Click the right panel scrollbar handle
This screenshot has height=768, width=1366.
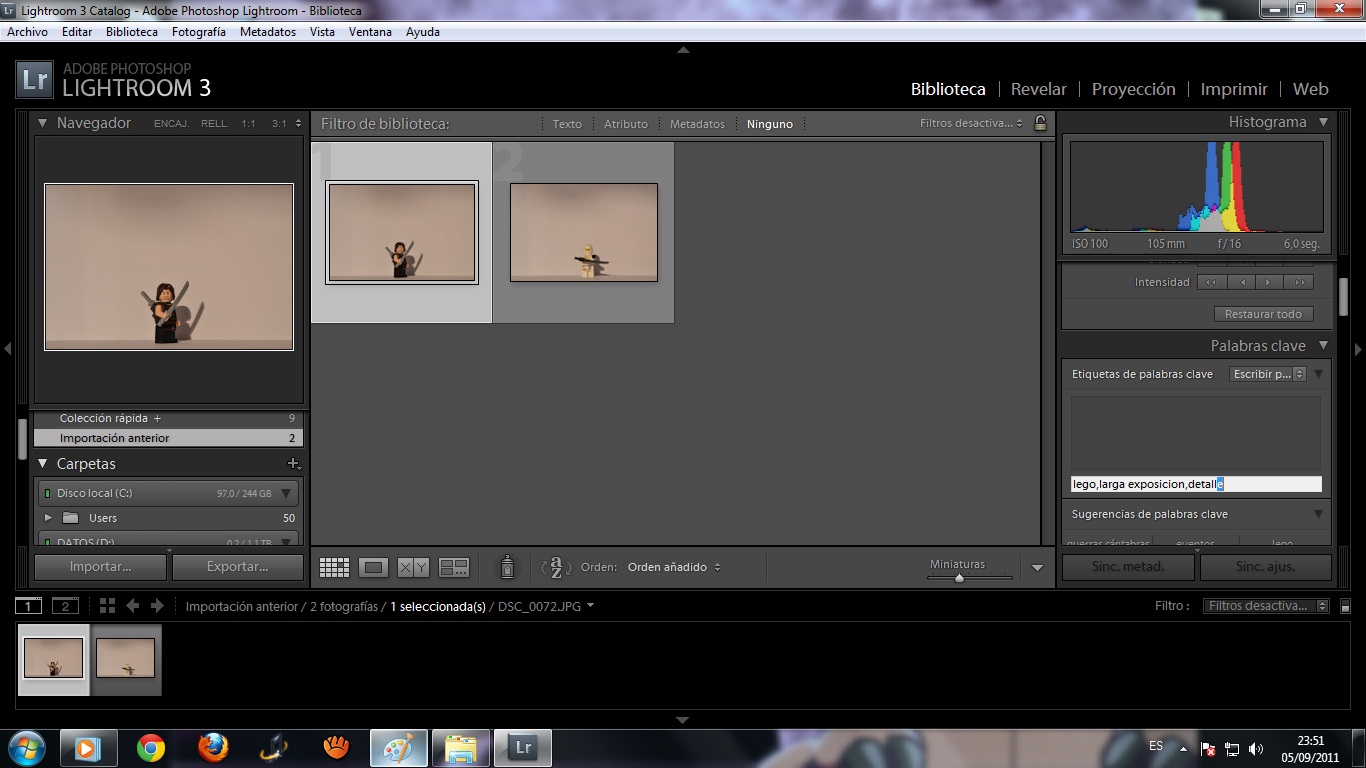pos(1344,298)
